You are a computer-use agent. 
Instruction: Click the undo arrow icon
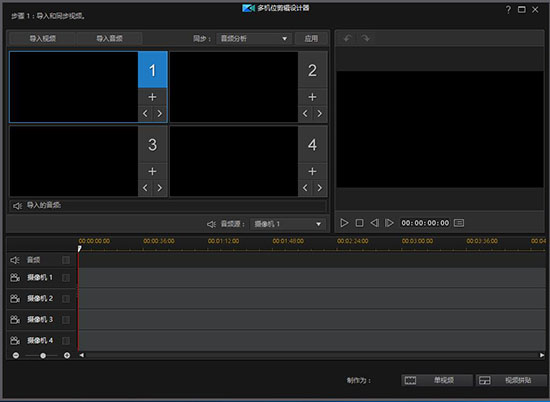348,38
